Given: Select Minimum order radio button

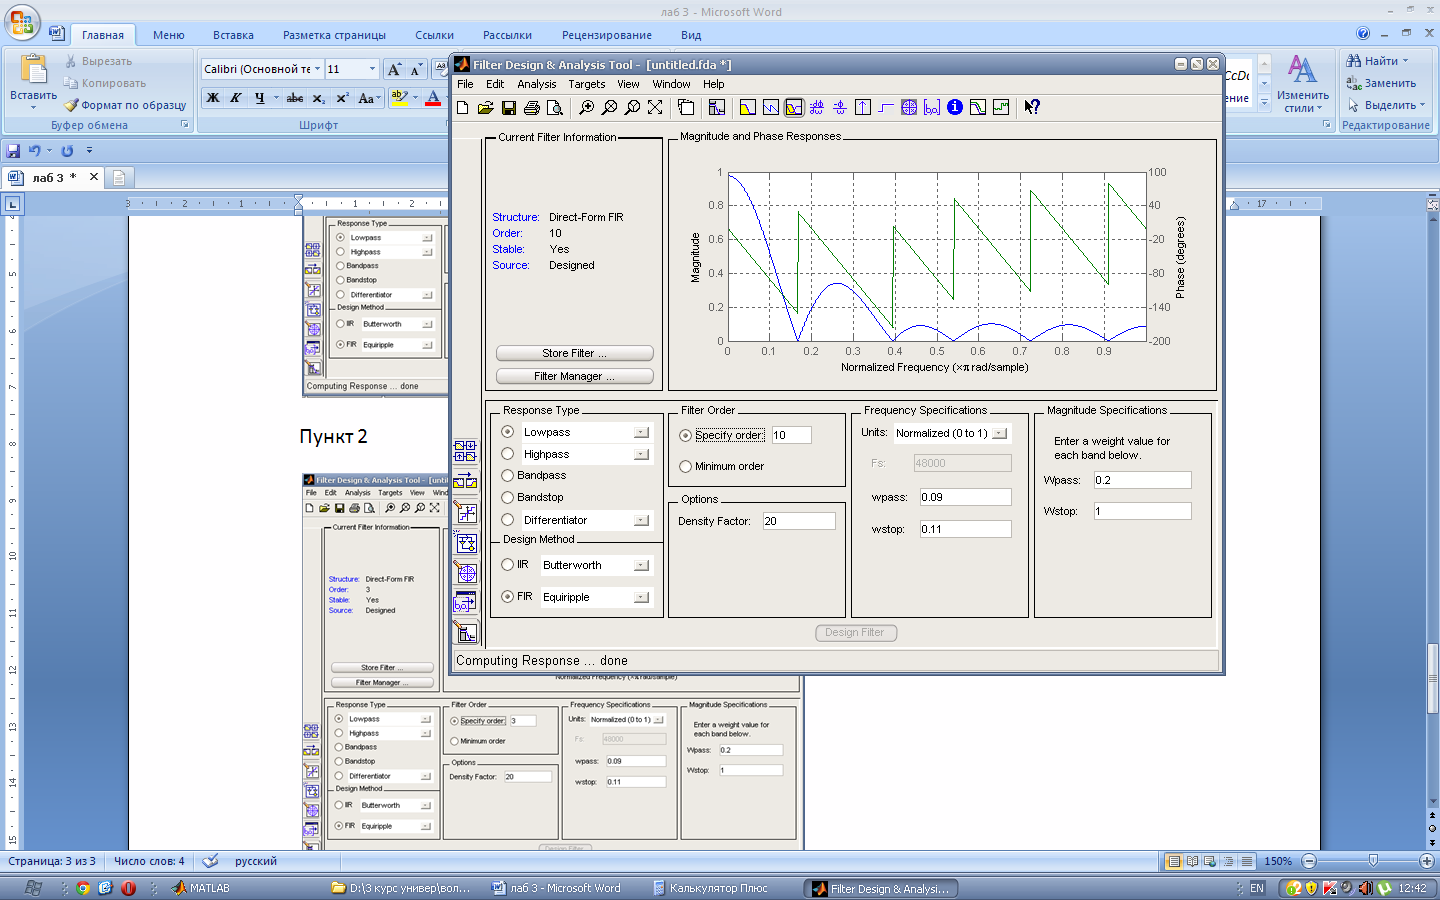Looking at the screenshot, I should (x=685, y=466).
